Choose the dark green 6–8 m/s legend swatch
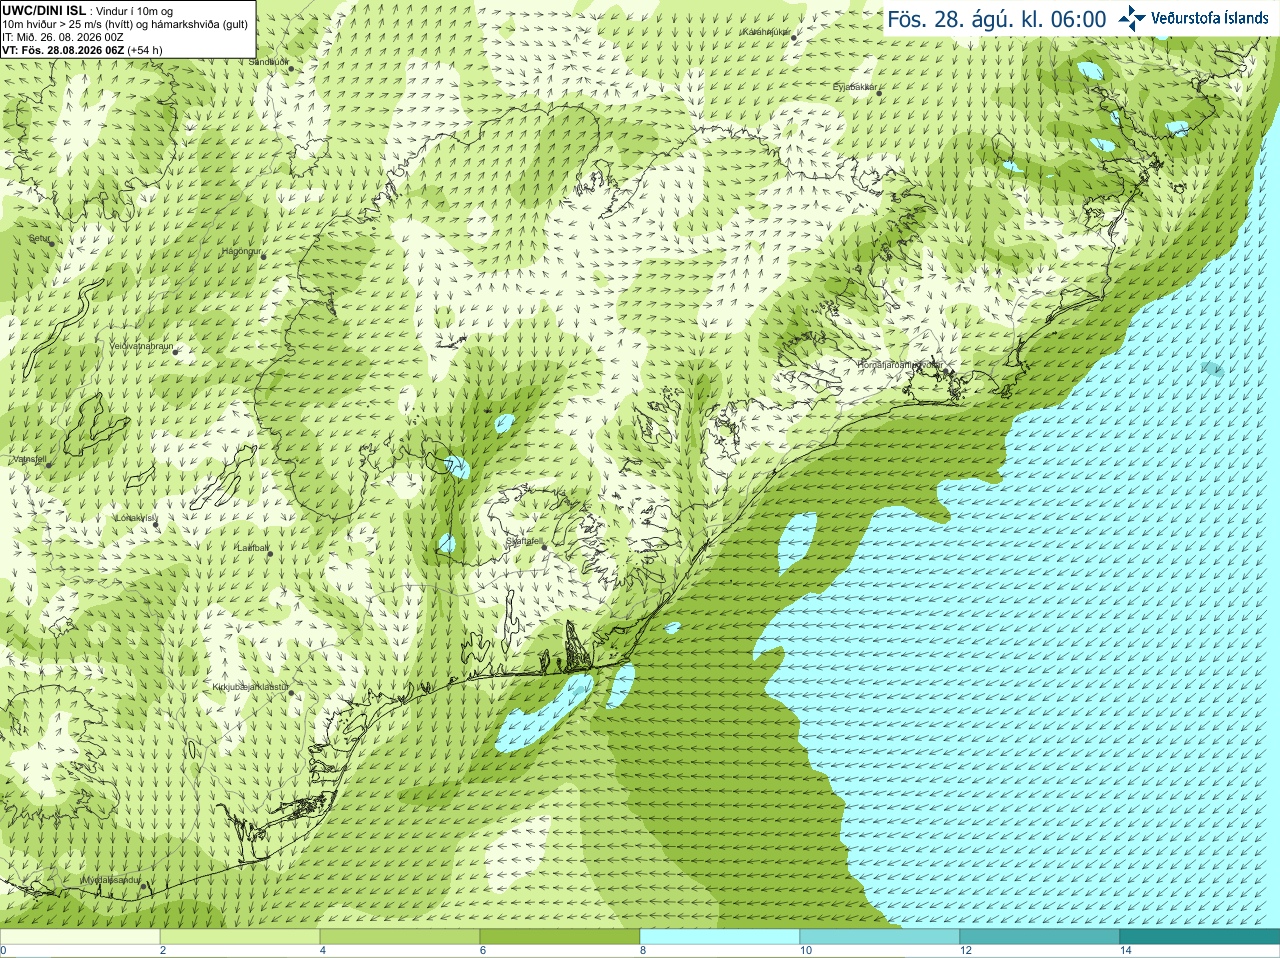This screenshot has width=1280, height=958. 559,937
